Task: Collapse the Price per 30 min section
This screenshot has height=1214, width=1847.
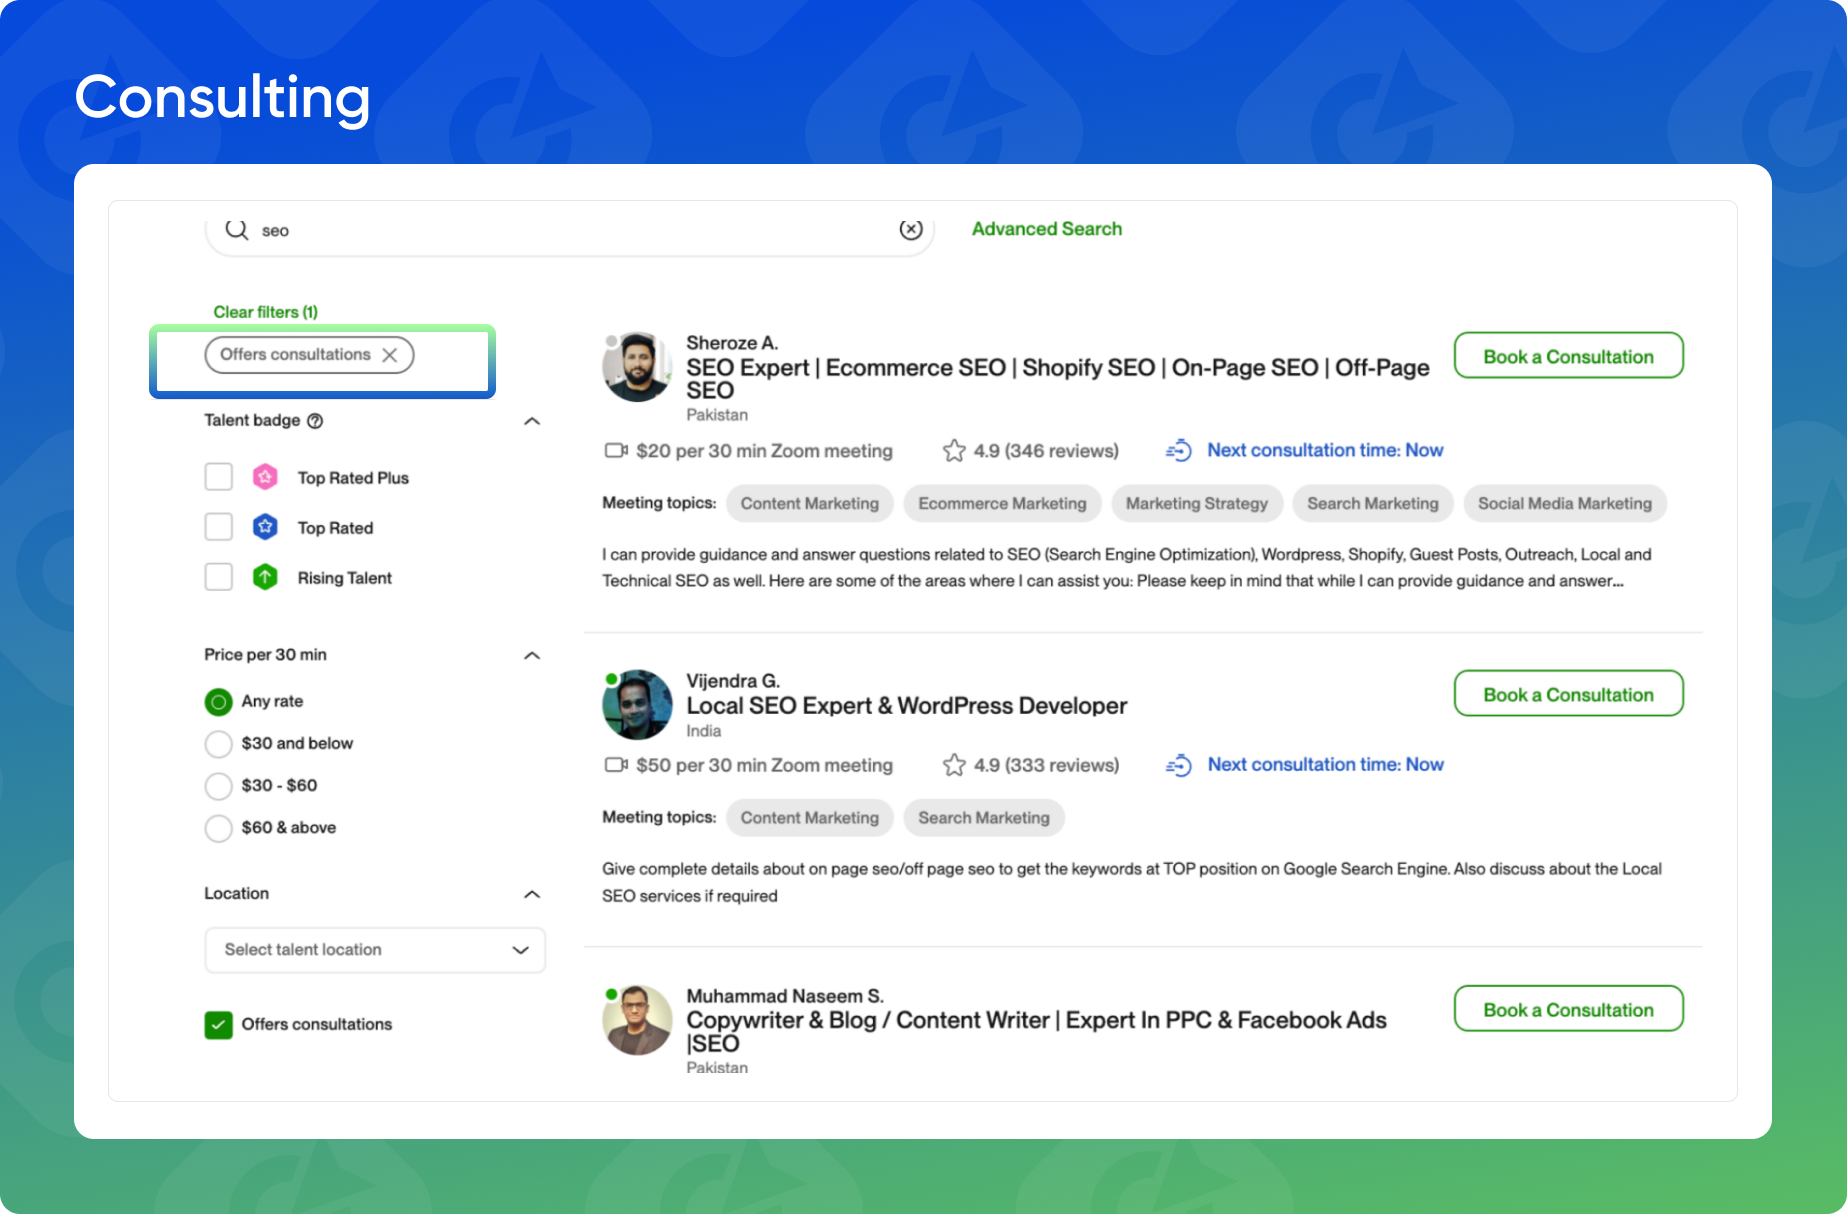Action: pyautogui.click(x=533, y=655)
